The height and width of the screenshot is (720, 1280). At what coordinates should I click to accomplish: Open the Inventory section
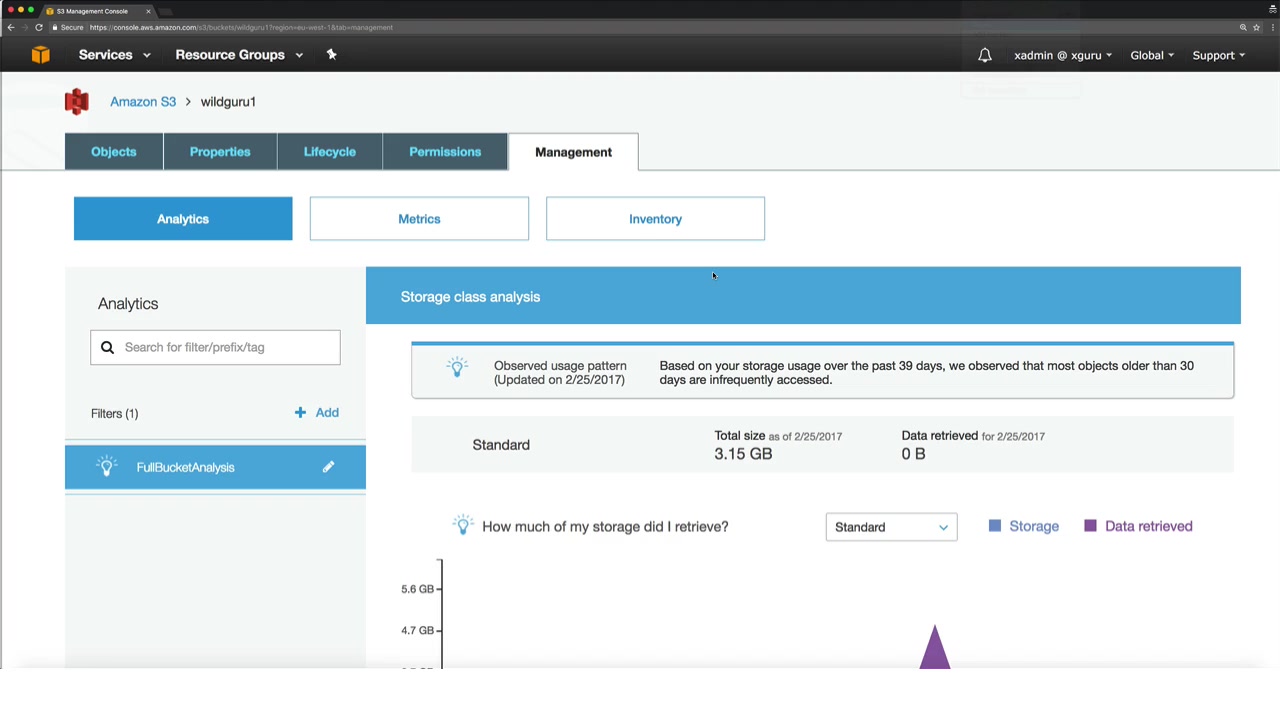coord(655,219)
